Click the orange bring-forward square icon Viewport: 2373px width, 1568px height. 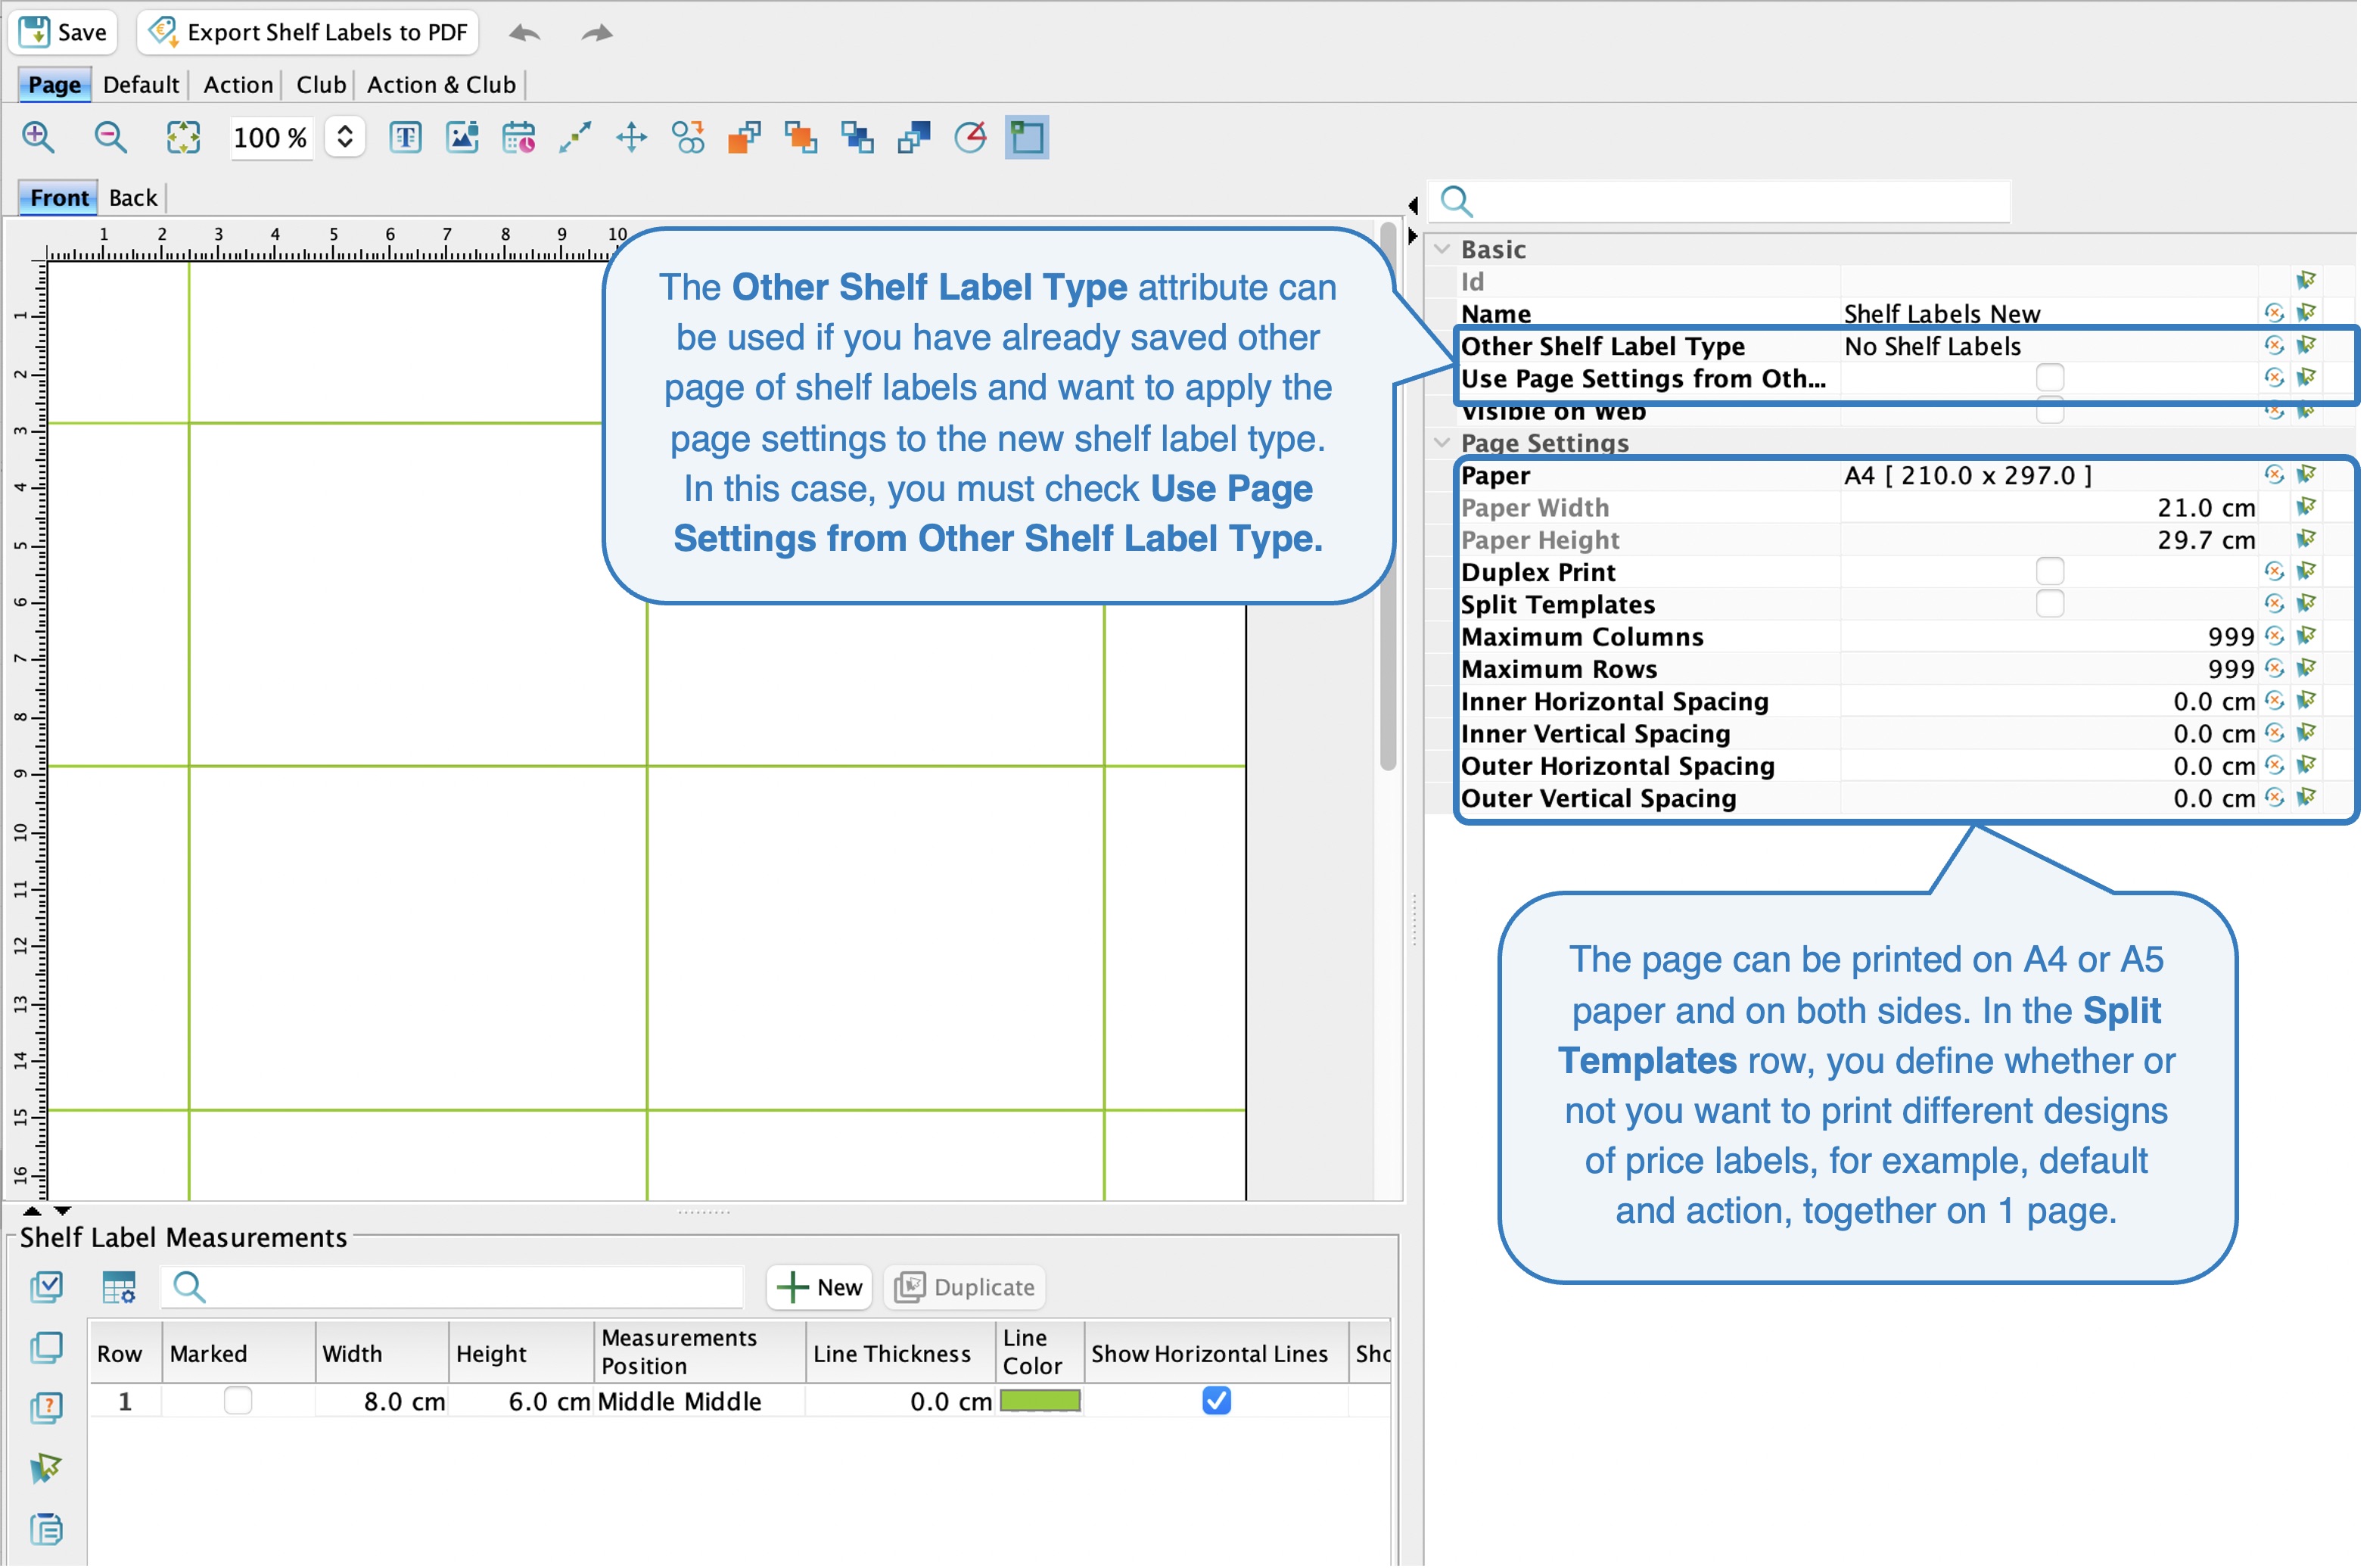click(801, 137)
